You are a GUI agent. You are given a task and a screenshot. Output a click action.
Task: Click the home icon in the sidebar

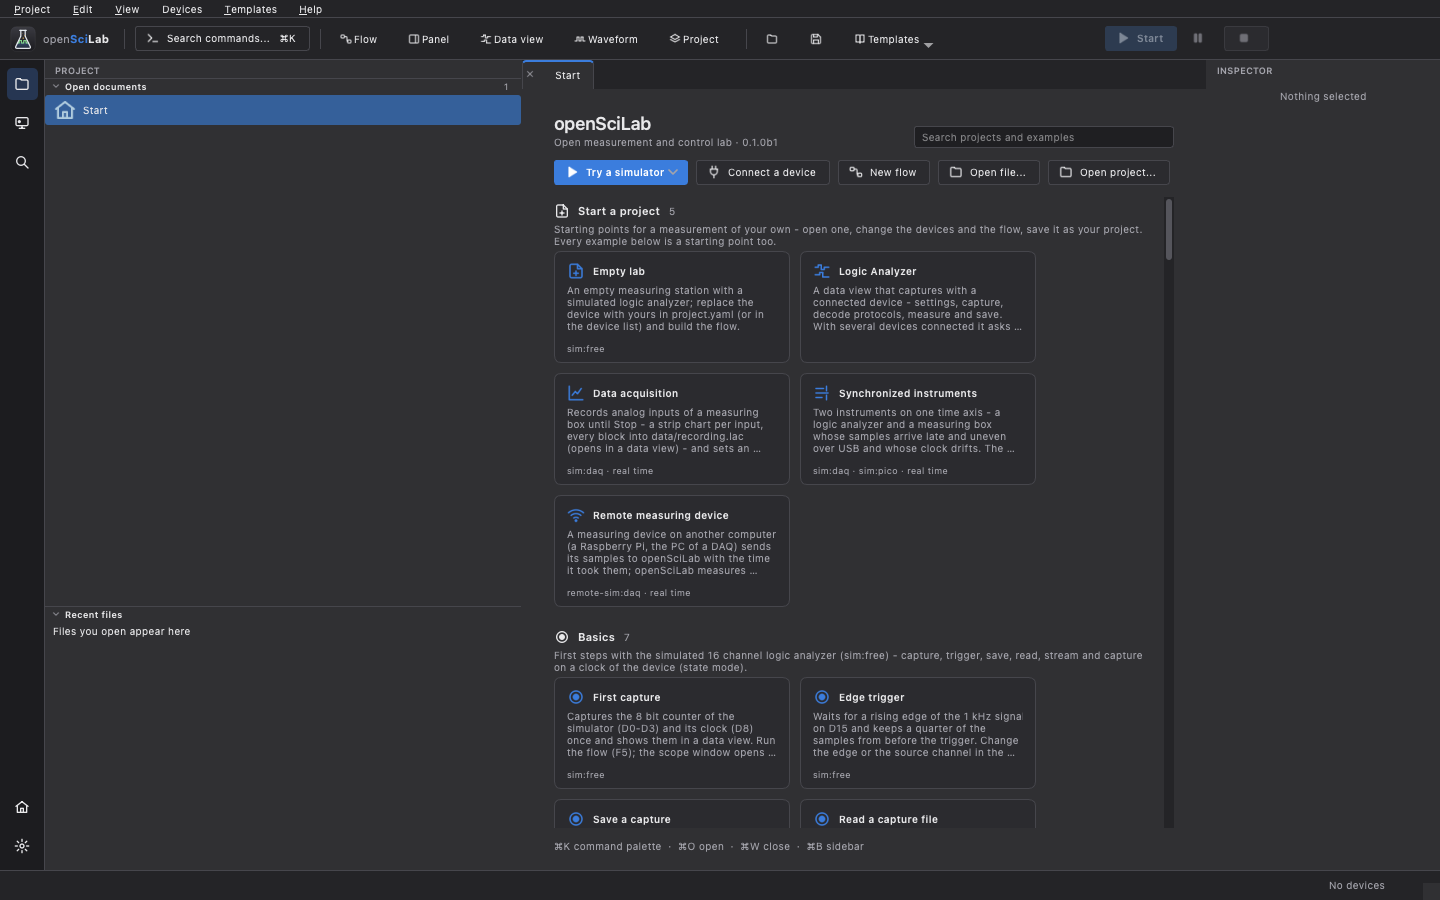coord(22,807)
